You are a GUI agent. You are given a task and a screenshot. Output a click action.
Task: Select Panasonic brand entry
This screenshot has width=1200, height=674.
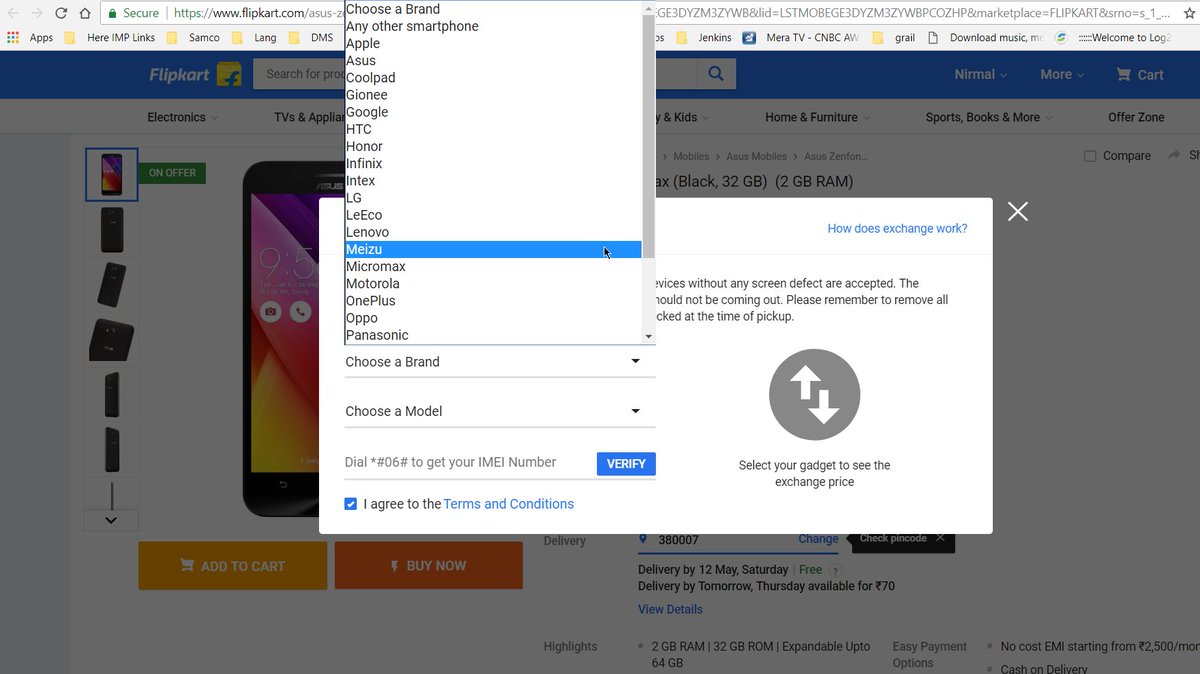pos(493,335)
